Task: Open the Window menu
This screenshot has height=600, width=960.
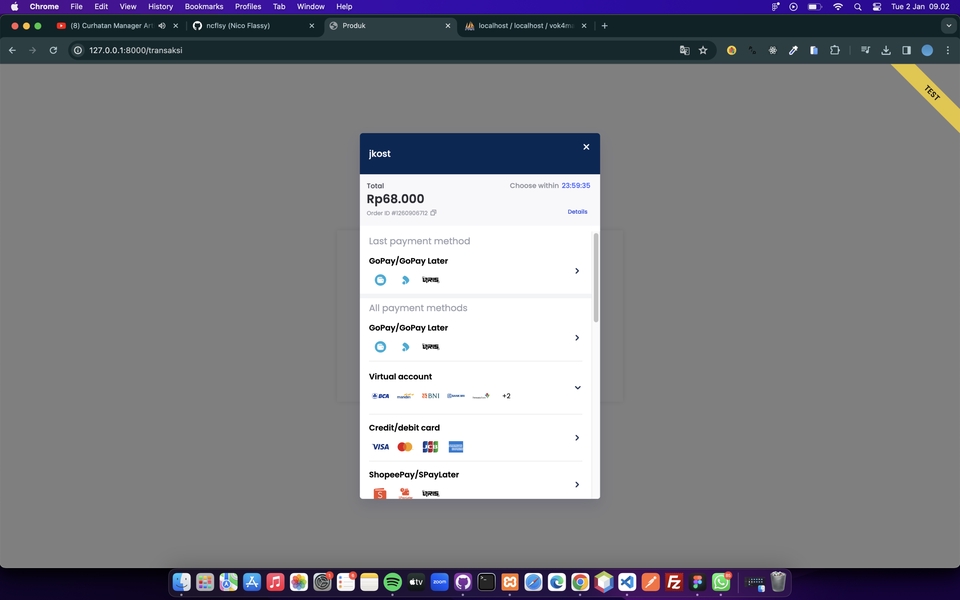Action: click(310, 7)
